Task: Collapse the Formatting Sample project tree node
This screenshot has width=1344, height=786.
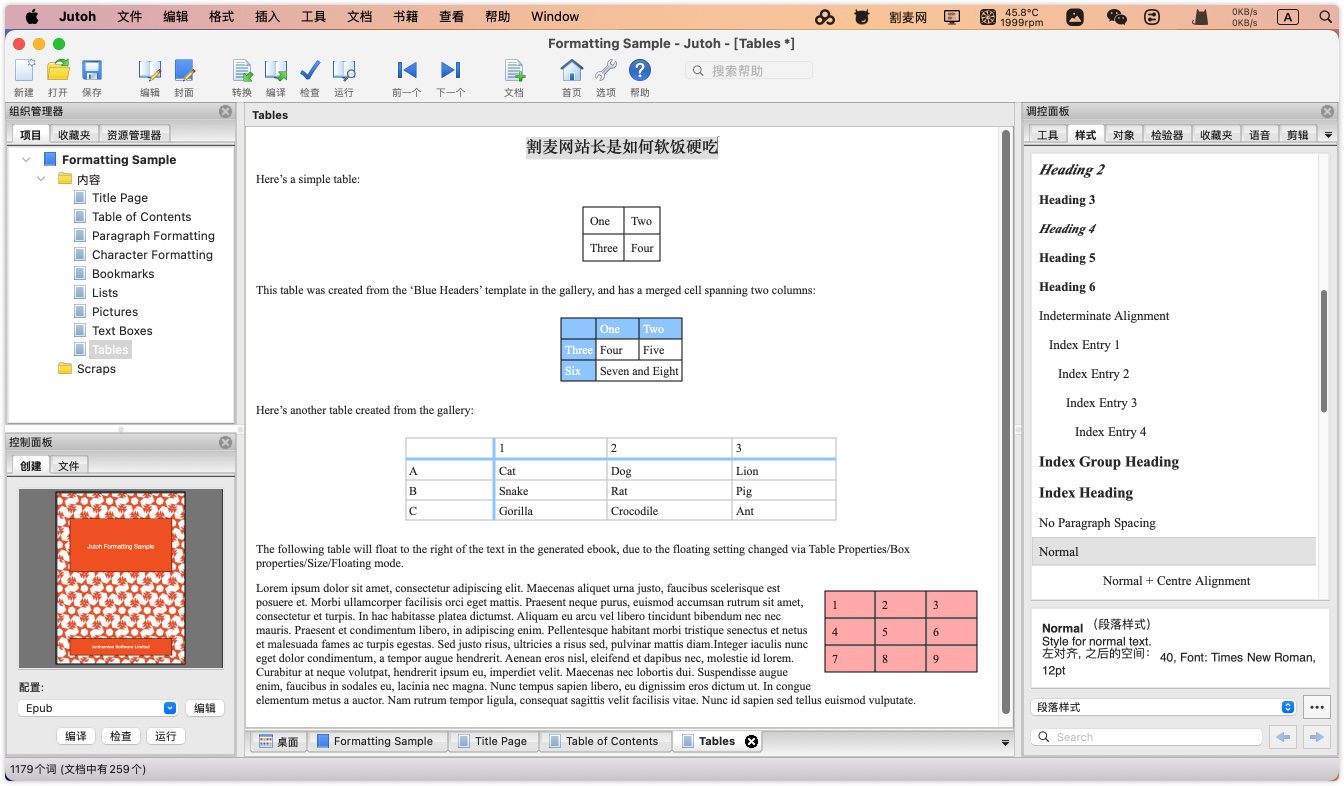Action: 25,160
